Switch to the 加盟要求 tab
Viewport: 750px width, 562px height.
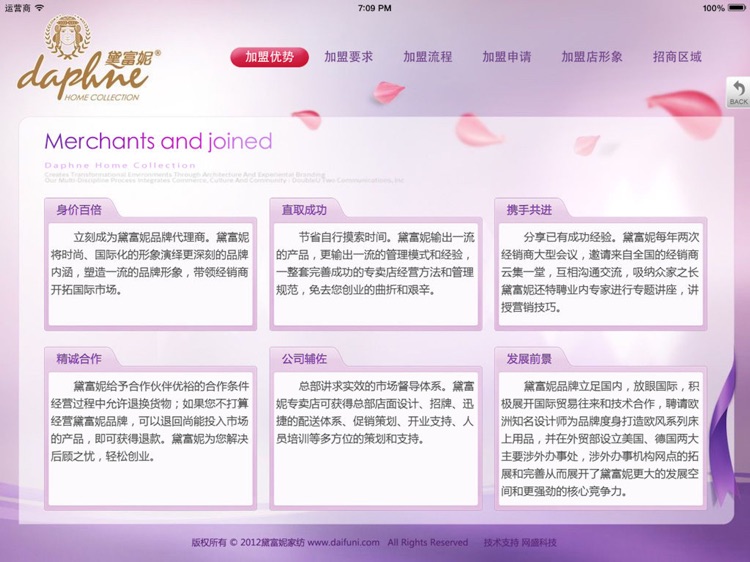[x=348, y=57]
